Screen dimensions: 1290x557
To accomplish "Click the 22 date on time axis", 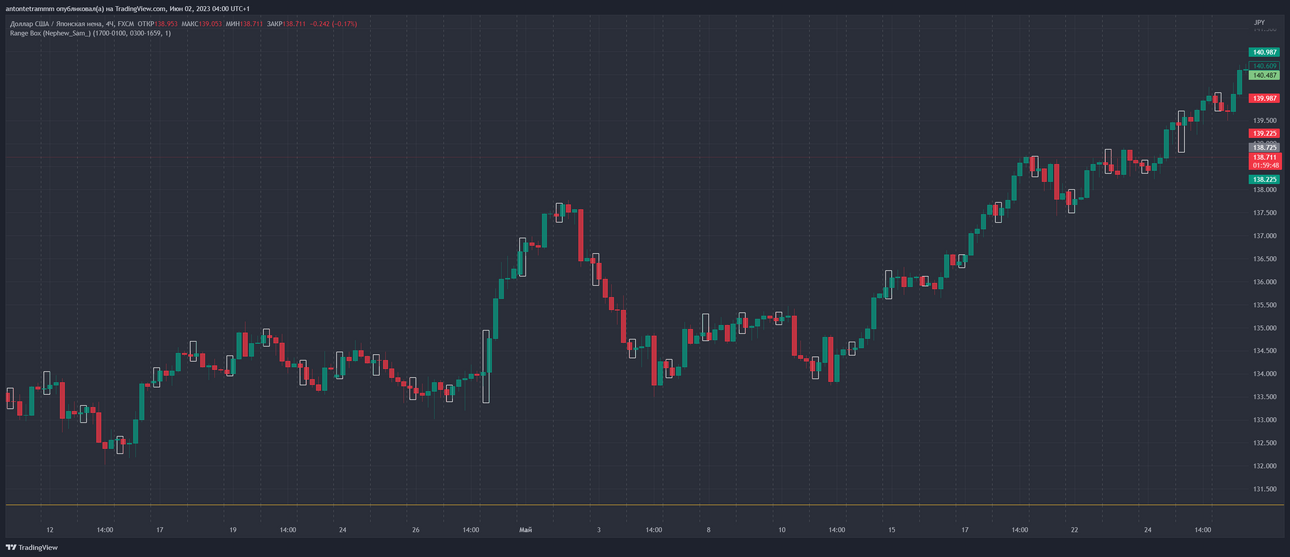I will (x=1075, y=530).
